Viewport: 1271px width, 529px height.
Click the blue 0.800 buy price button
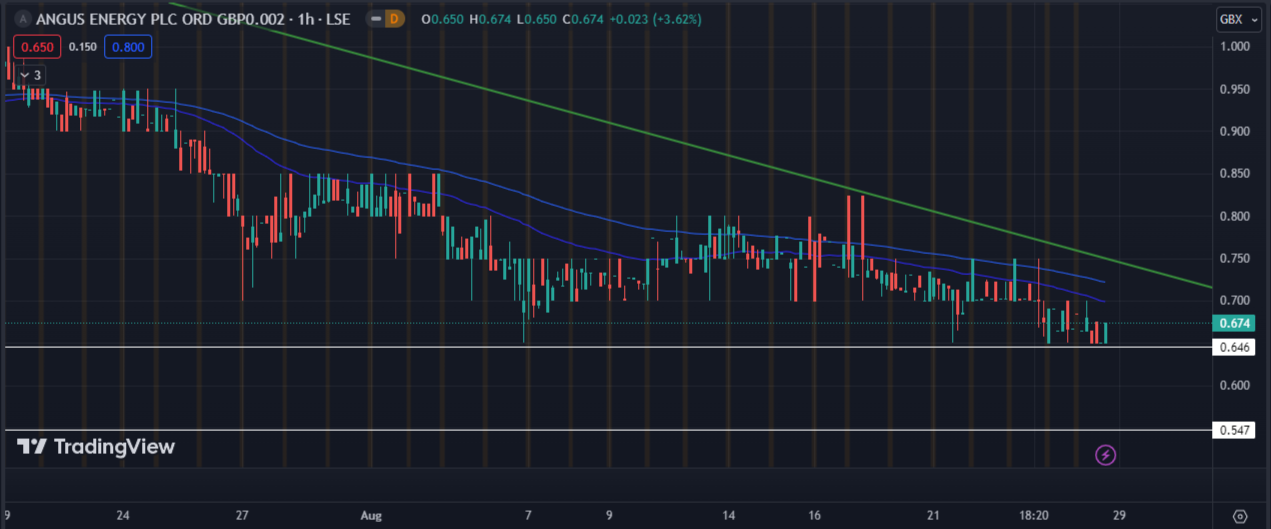click(x=128, y=47)
